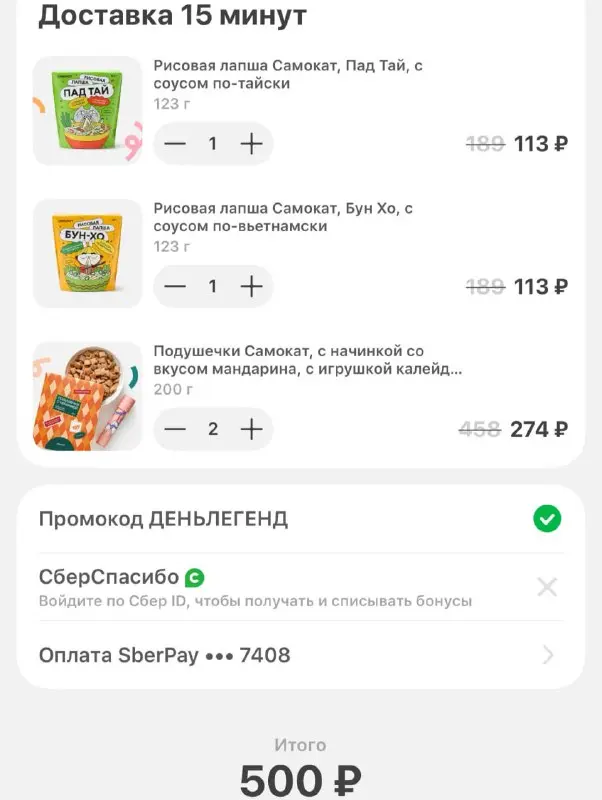This screenshot has height=800, width=602.
Task: Increase Пад Тай noodle quantity with plus
Action: coord(252,144)
